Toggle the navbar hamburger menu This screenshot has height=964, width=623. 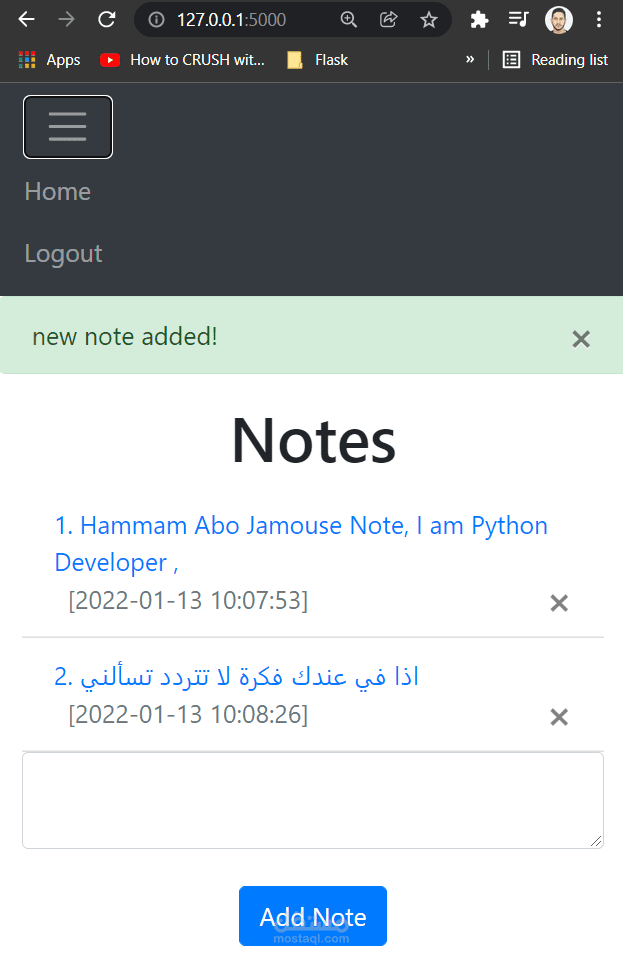pos(67,126)
